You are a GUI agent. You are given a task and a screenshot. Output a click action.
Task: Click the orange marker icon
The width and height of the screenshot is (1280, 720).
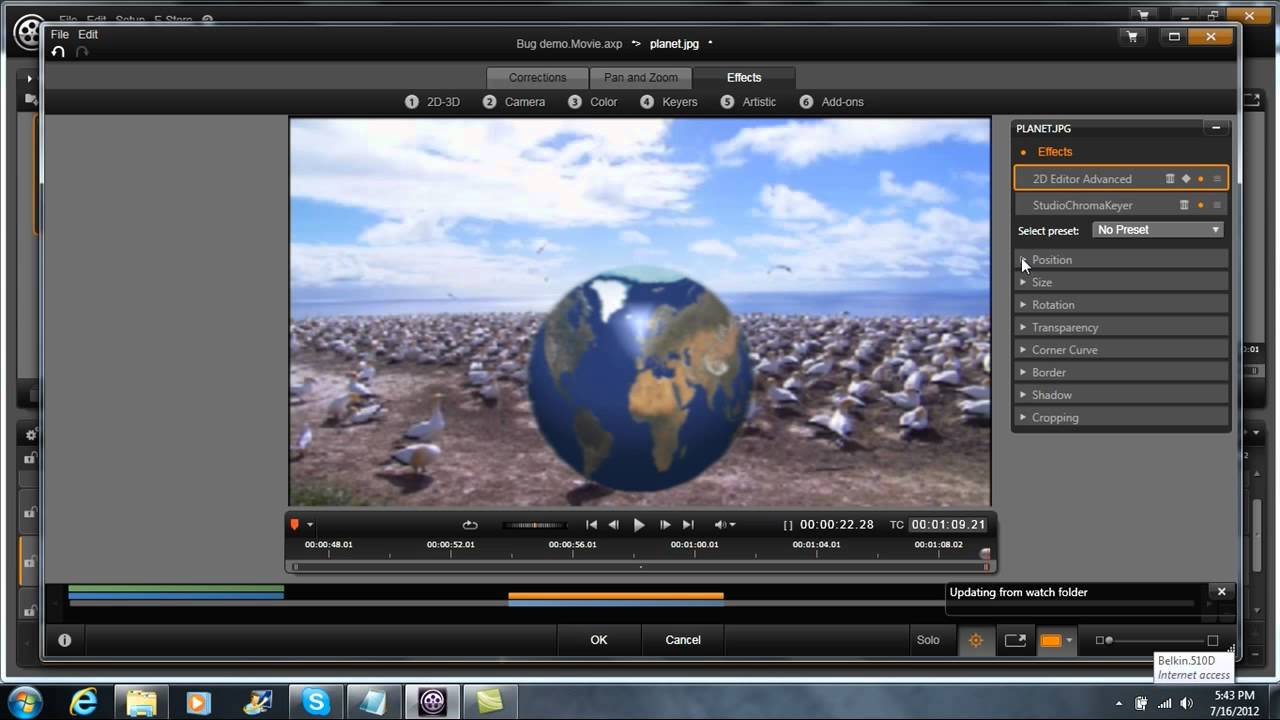pos(295,525)
